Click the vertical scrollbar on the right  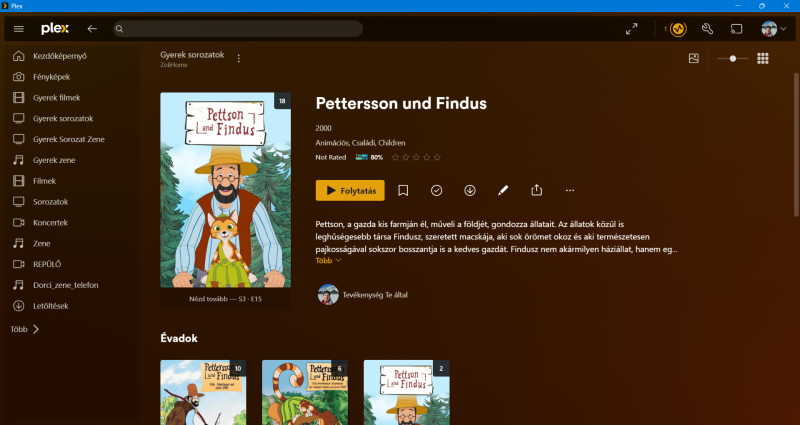[x=796, y=144]
